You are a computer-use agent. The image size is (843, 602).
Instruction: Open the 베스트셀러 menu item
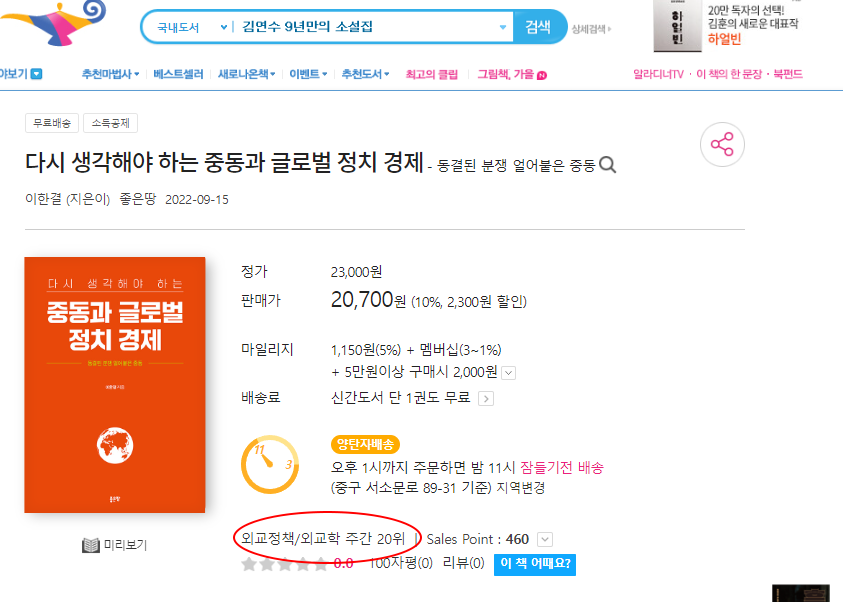pyautogui.click(x=178, y=74)
